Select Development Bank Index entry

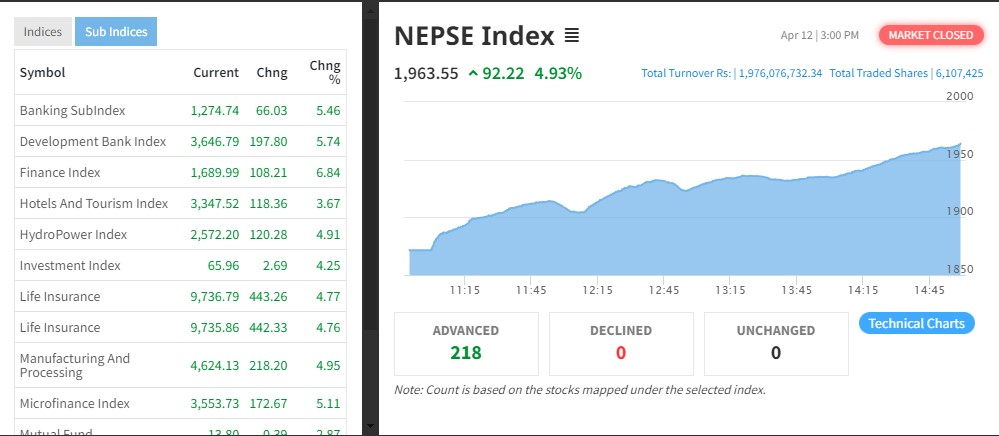[x=92, y=141]
